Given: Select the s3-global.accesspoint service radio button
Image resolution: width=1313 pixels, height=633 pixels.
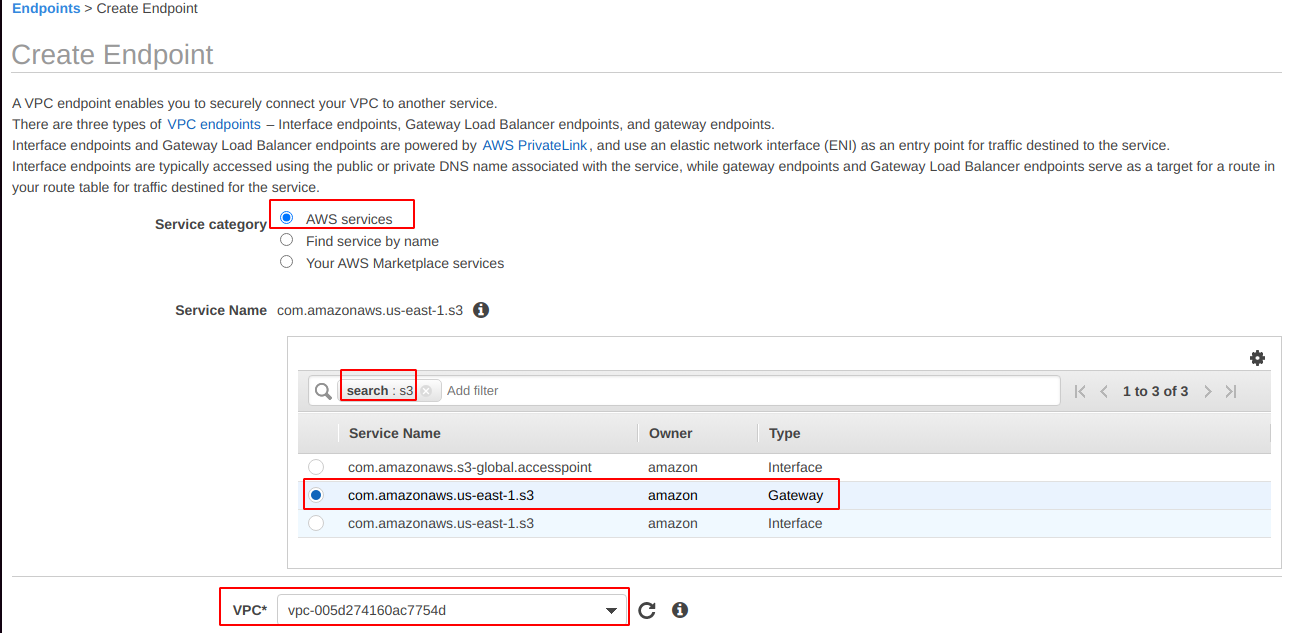Looking at the screenshot, I should point(316,467).
